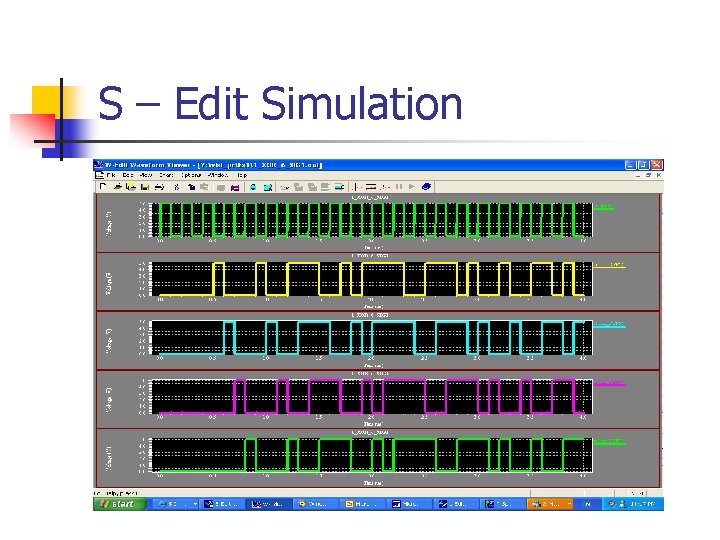Viewport: 720px width, 540px height.
Task: Select the yellow waveform plot
Action: (372, 279)
